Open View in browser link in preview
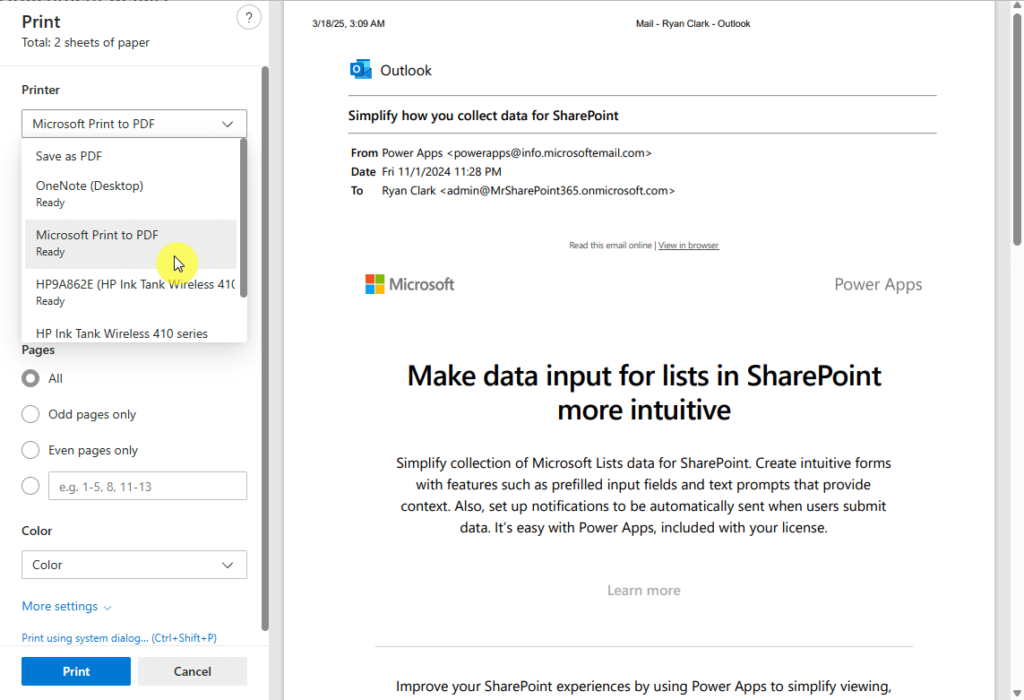 click(x=688, y=246)
